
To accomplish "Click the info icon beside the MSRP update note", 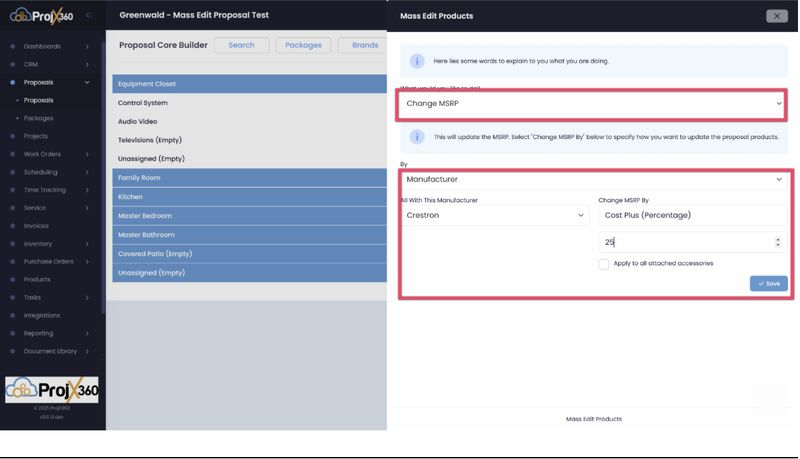I will pos(417,137).
